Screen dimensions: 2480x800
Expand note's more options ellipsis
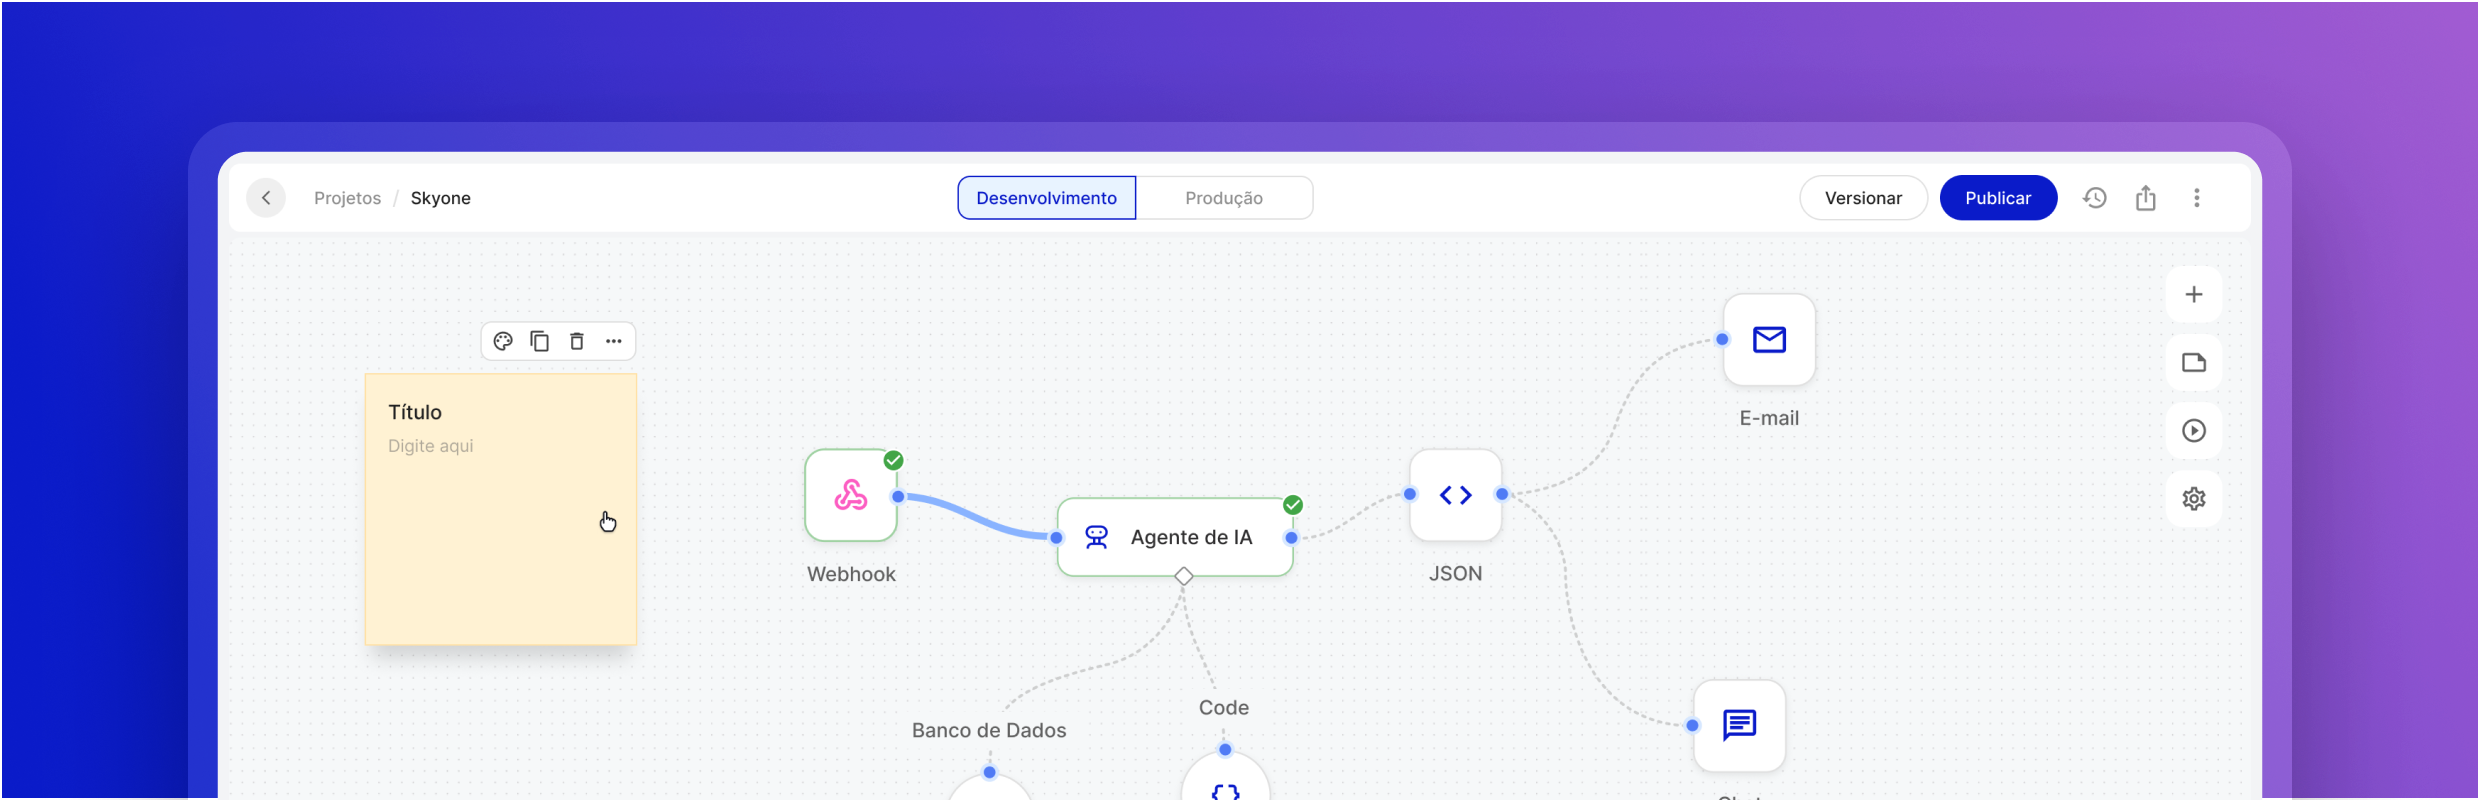pyautogui.click(x=614, y=342)
